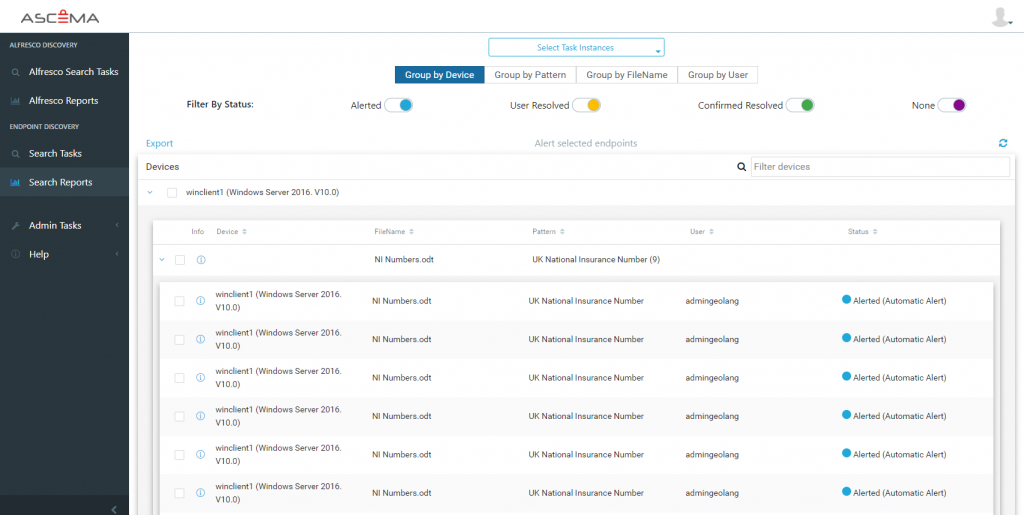Switch to the Group by Pattern tab
1024x515 pixels.
point(530,75)
